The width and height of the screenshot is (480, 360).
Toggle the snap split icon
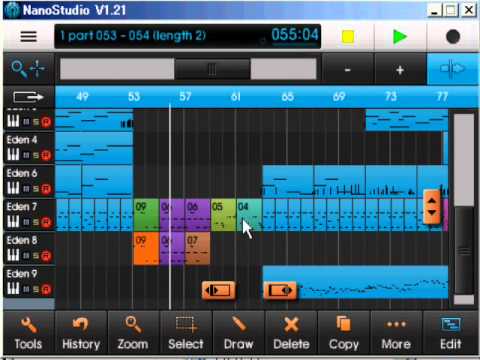tap(452, 69)
